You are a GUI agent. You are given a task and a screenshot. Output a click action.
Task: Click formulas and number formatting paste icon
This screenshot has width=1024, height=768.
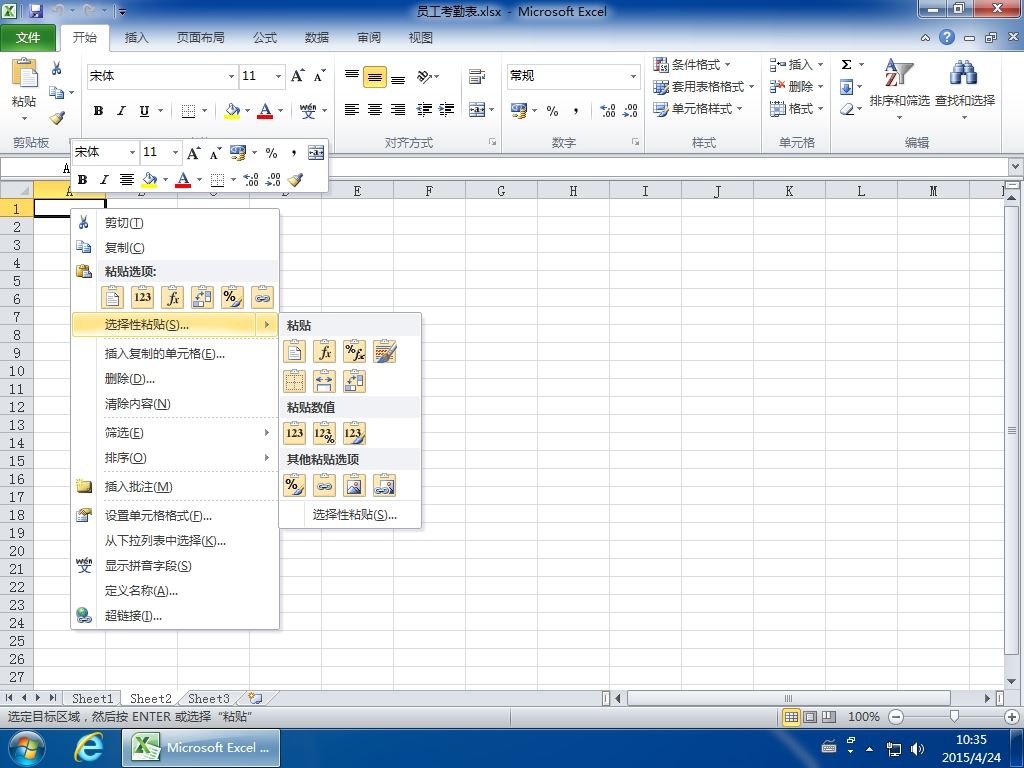354,352
